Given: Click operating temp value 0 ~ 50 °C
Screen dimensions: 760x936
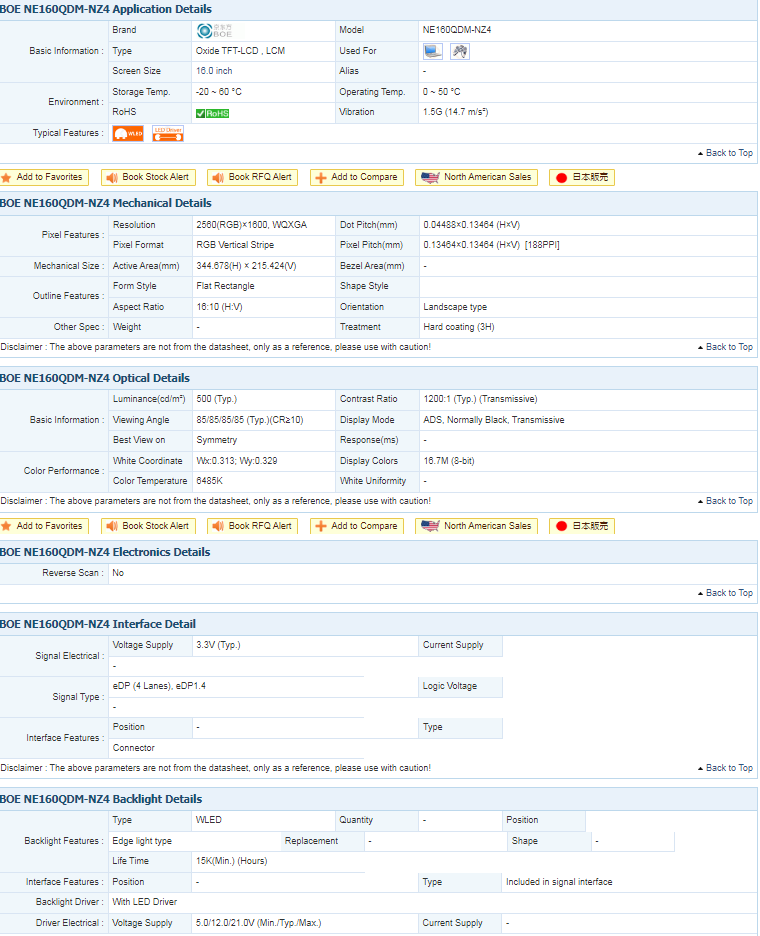Looking at the screenshot, I should pyautogui.click(x=442, y=93).
